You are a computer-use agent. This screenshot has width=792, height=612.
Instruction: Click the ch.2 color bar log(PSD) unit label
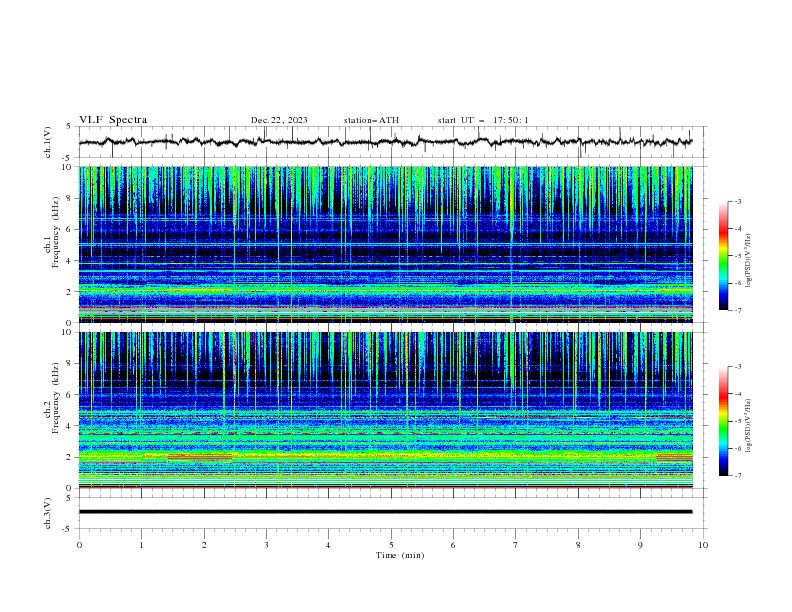748,425
